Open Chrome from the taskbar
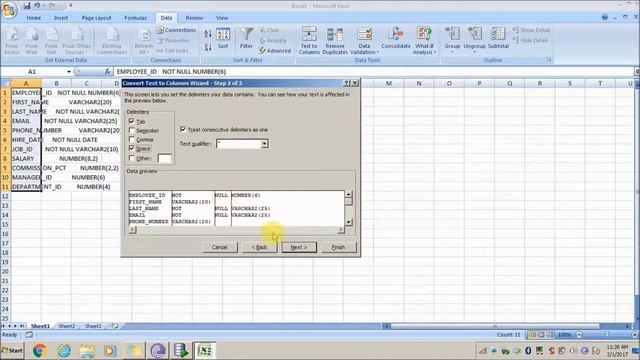This screenshot has height=360, width=640. 40,350
